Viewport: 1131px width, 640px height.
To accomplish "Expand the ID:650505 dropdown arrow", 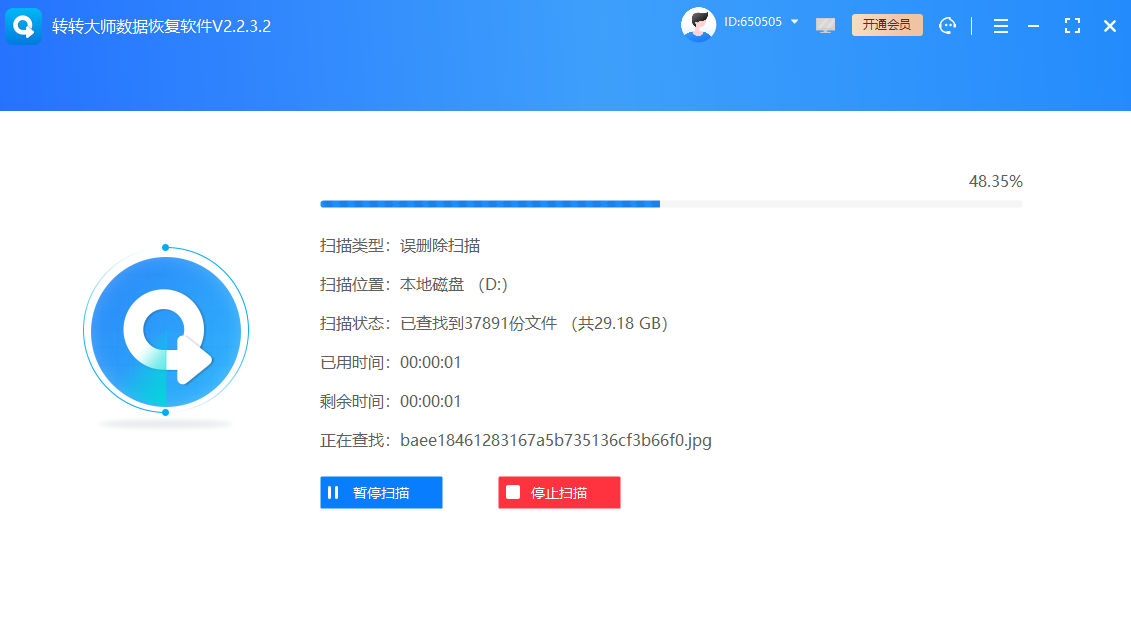I will (795, 21).
